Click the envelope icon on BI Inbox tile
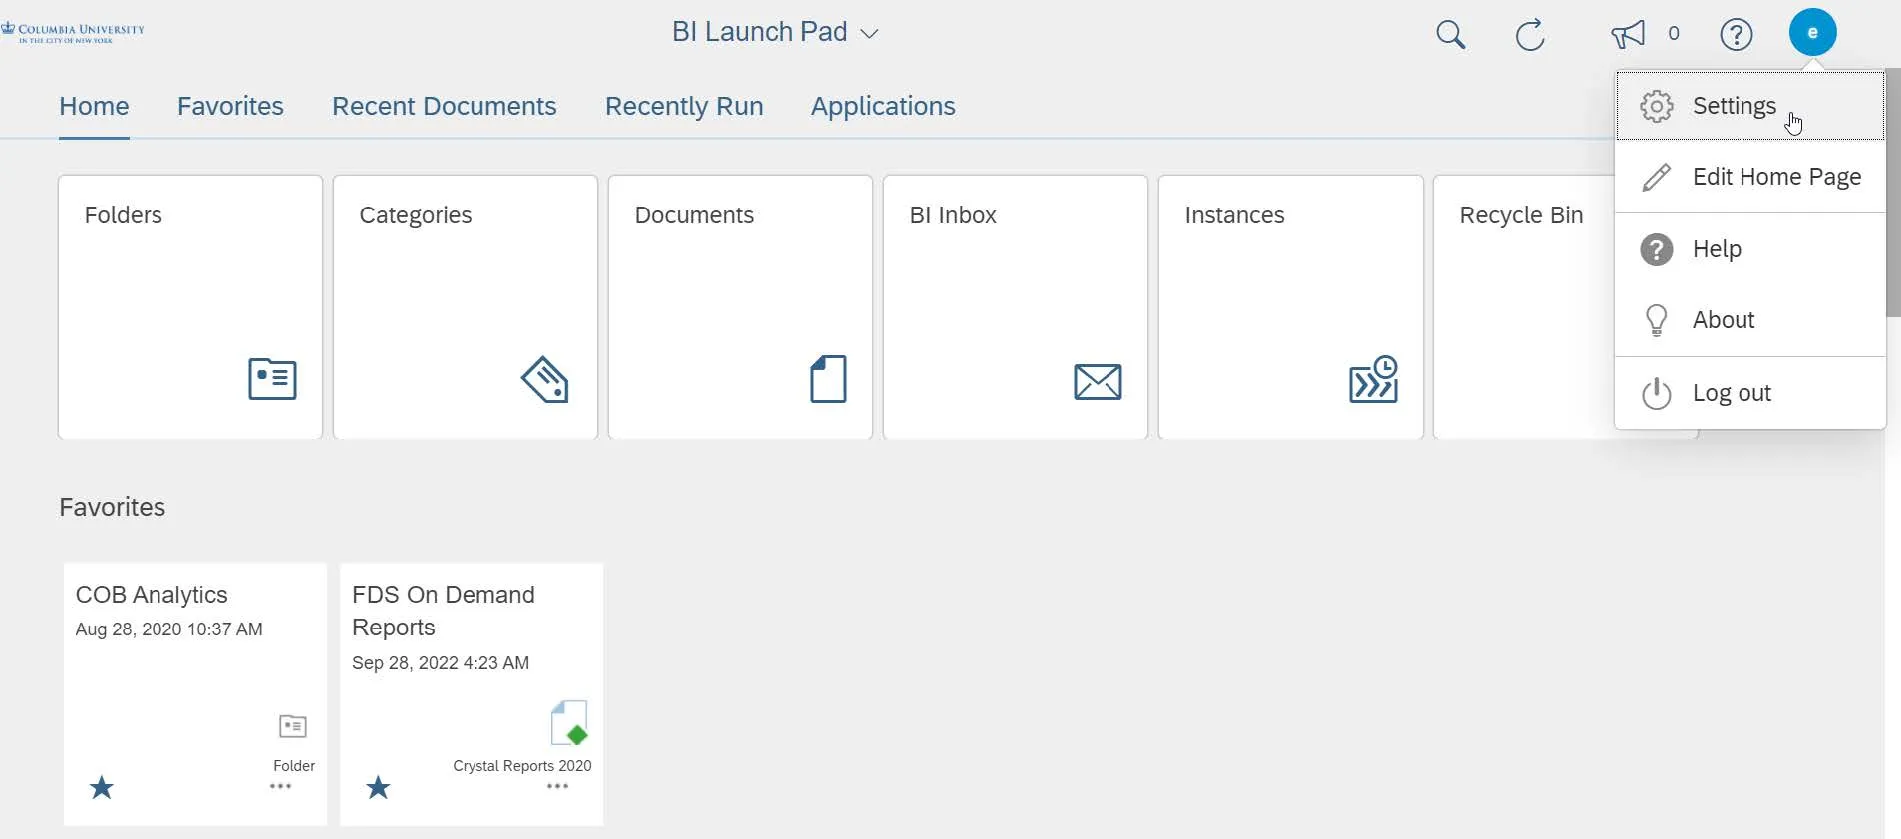 pyautogui.click(x=1097, y=381)
